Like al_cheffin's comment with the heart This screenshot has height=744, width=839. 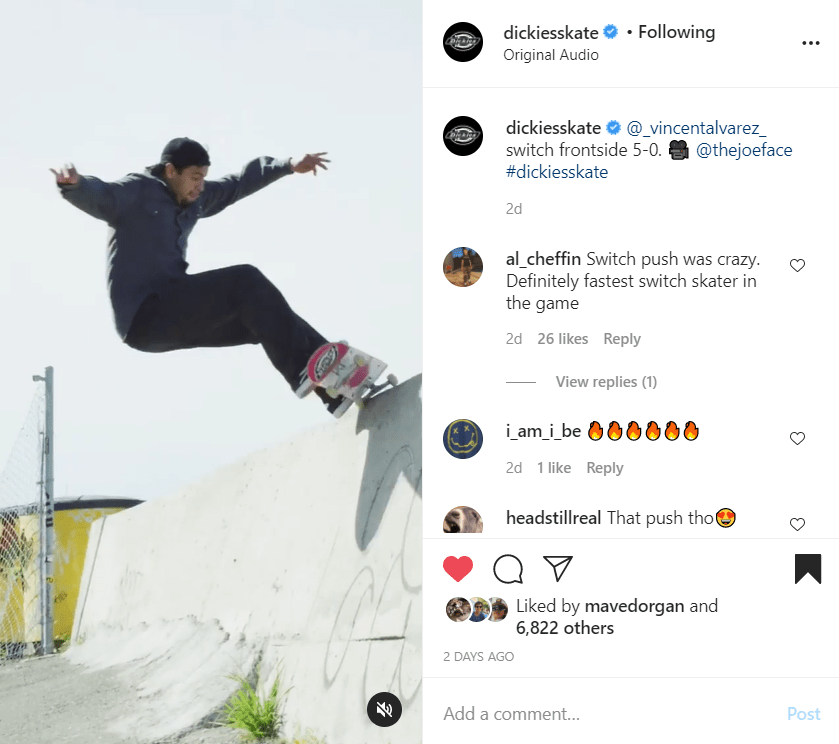pos(797,265)
